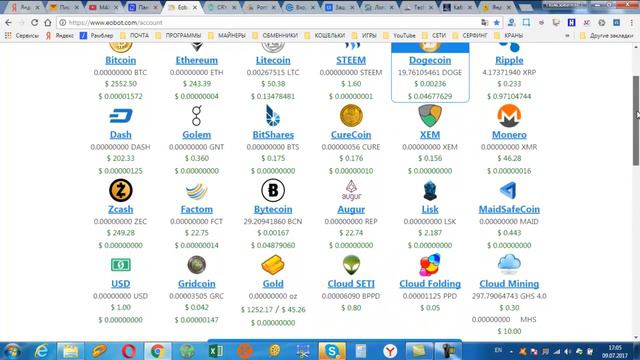The width and height of the screenshot is (640, 360).
Task: Click the BitShares logo icon
Action: pos(273,116)
